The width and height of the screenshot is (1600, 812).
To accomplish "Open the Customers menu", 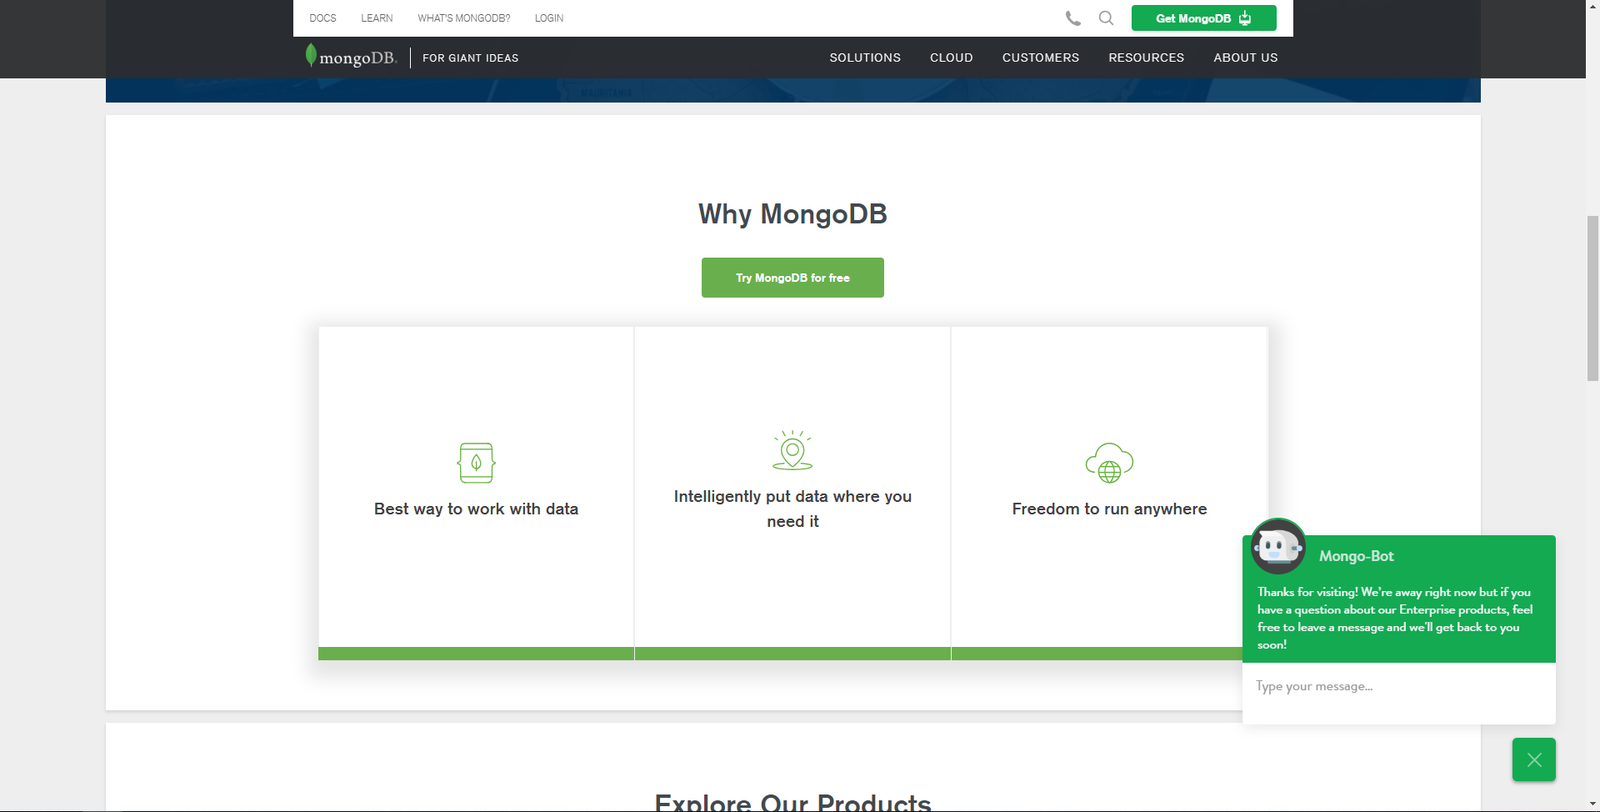I will tap(1041, 58).
